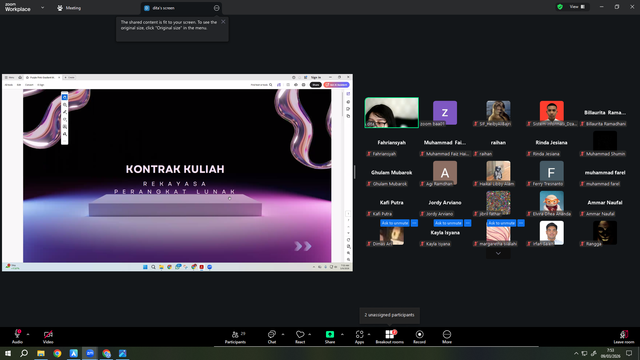The image size is (640, 360).
Task: Expand the Apps options arrow
Action: pyautogui.click(x=369, y=334)
